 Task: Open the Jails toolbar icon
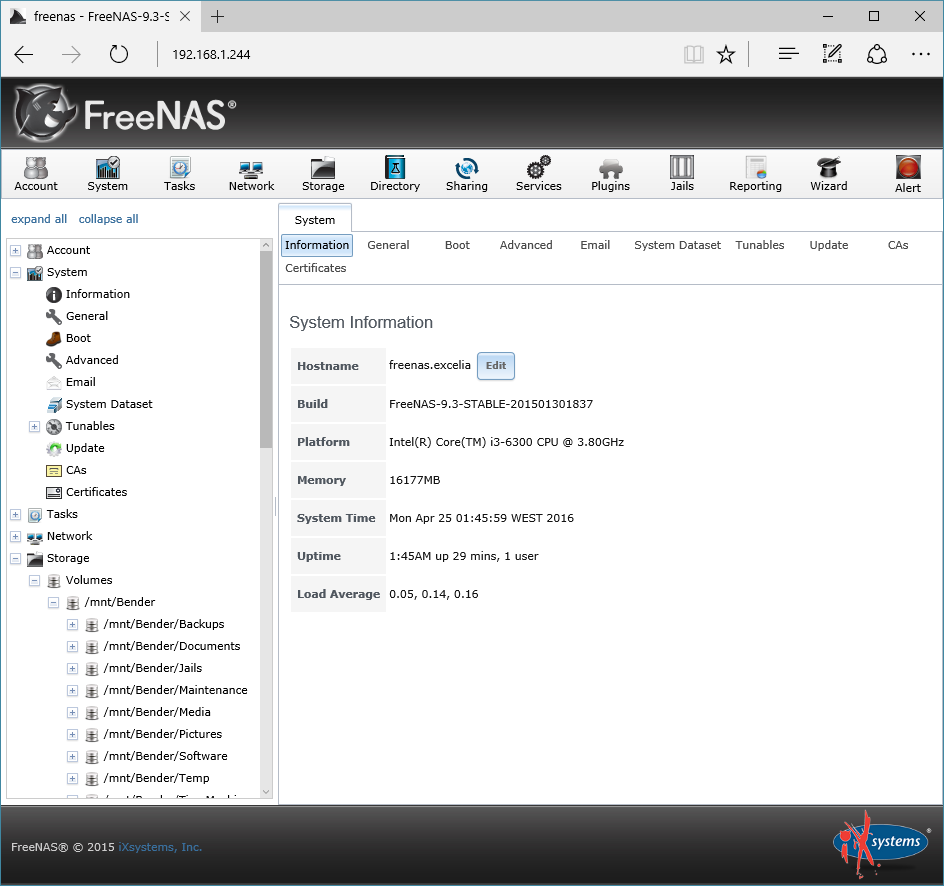682,174
